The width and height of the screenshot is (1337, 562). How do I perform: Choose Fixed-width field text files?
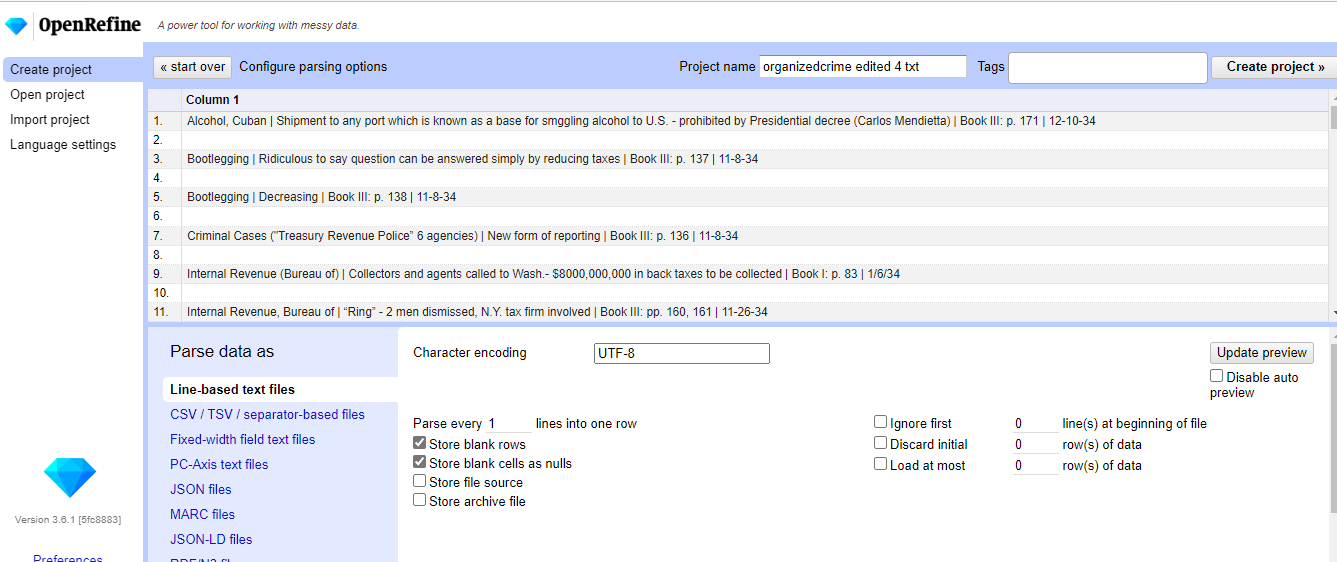coord(242,439)
